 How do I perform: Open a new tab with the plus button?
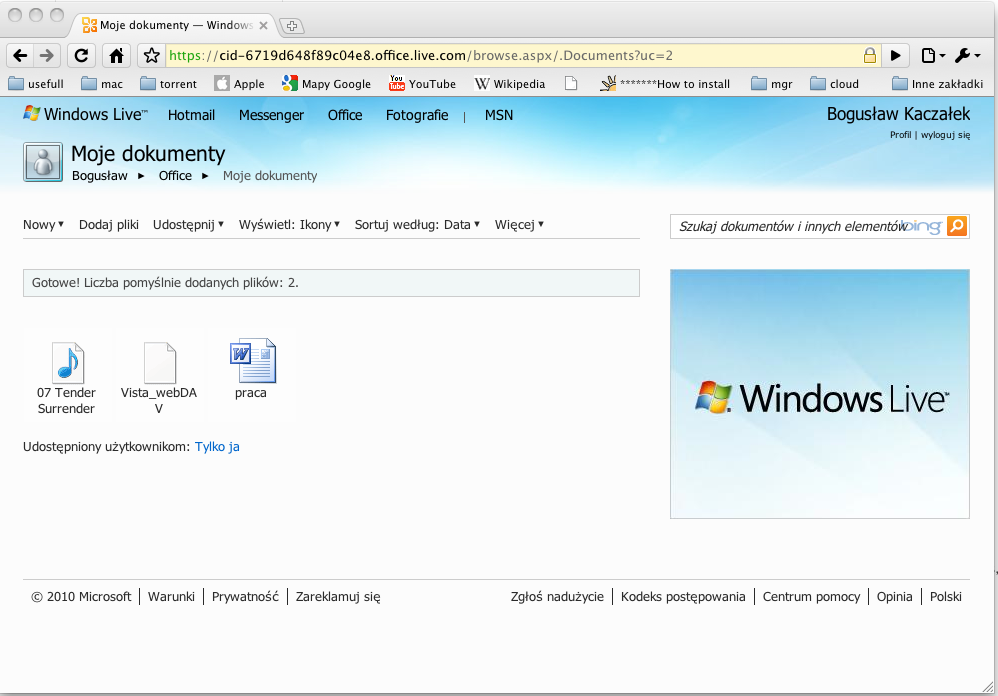pyautogui.click(x=292, y=26)
